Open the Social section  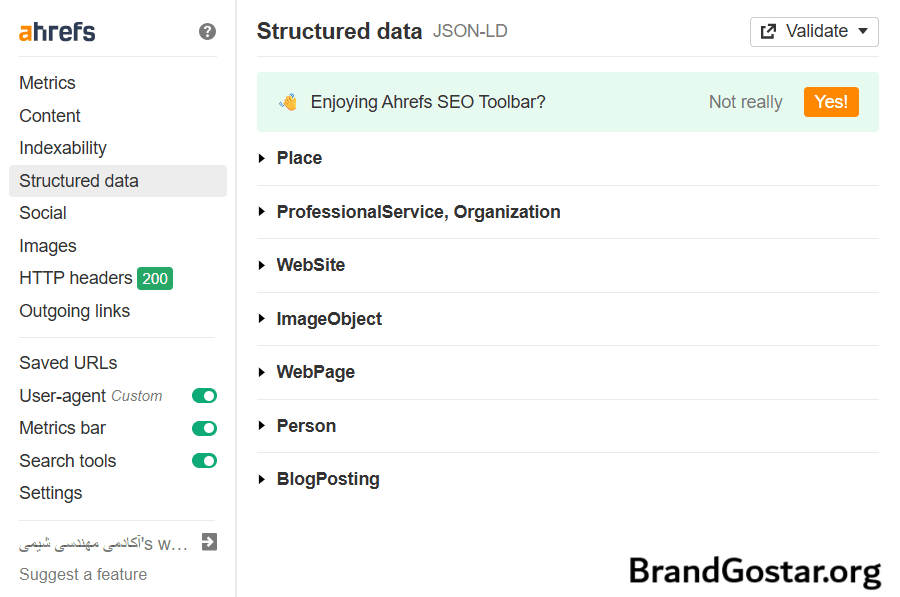coord(43,213)
